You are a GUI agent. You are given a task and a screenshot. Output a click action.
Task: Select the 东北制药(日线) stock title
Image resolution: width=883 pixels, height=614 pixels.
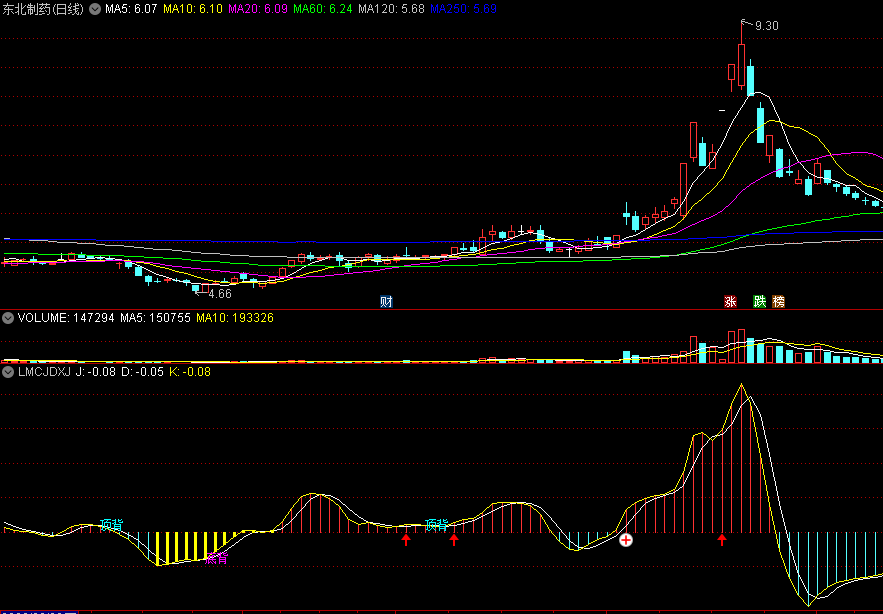pos(43,9)
